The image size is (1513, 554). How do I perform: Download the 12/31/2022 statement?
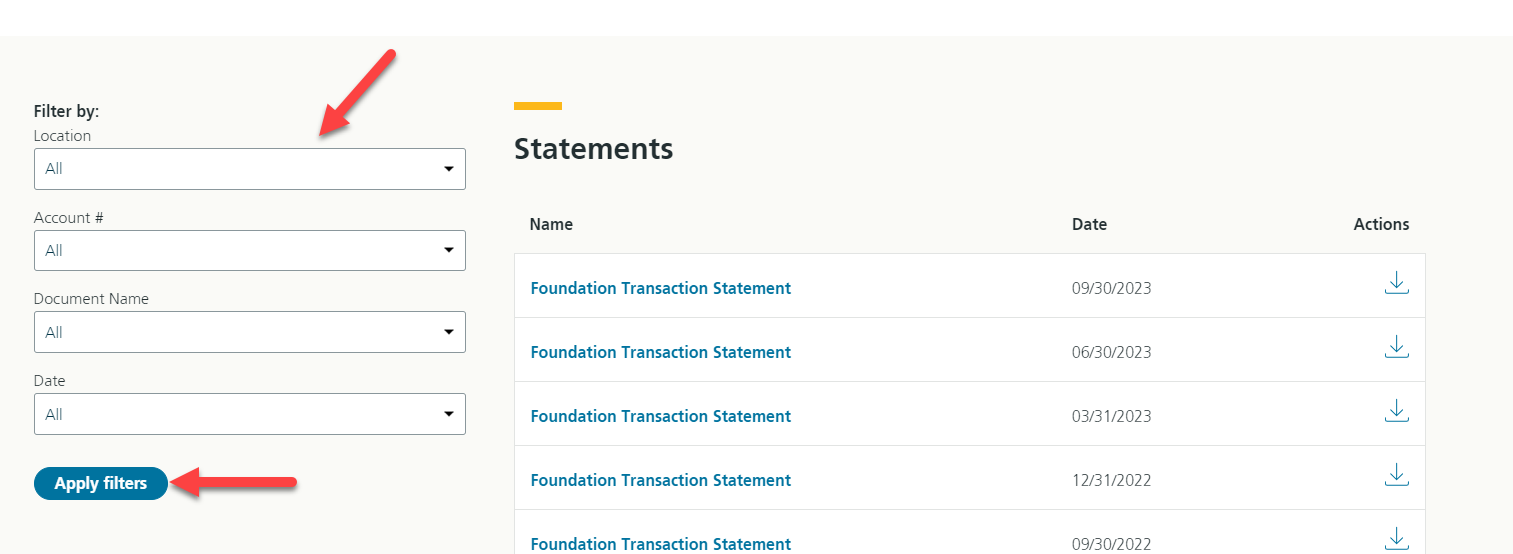1397,476
